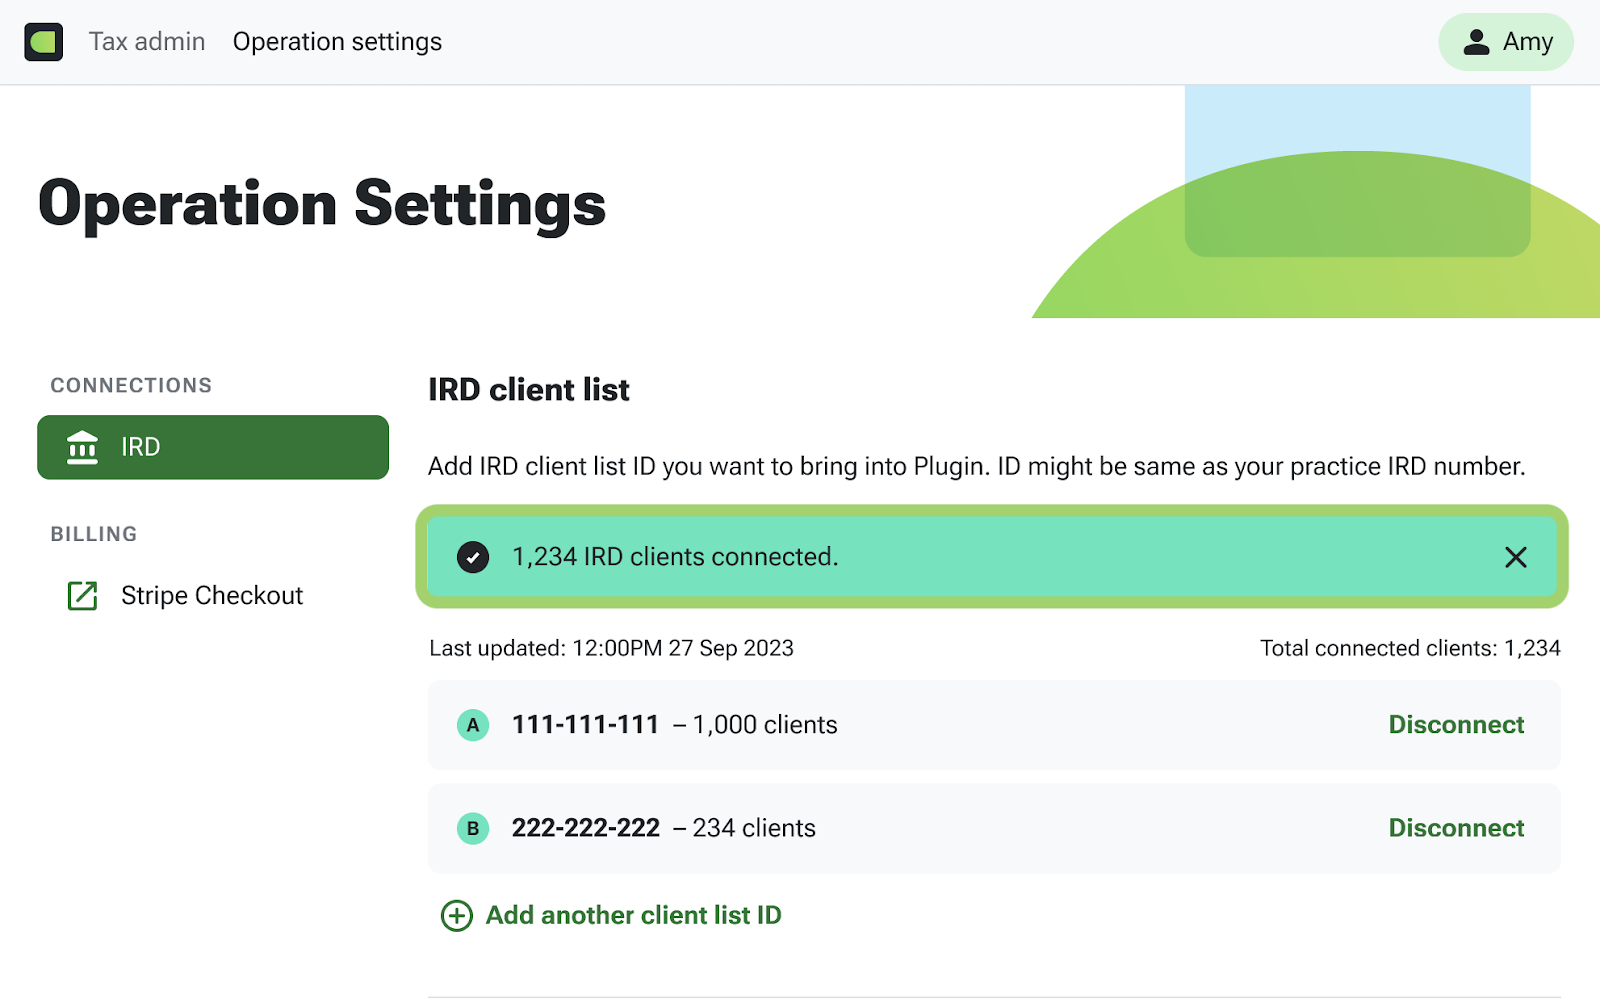1600x1003 pixels.
Task: Click the Stripe Checkout external link icon
Action: (82, 596)
